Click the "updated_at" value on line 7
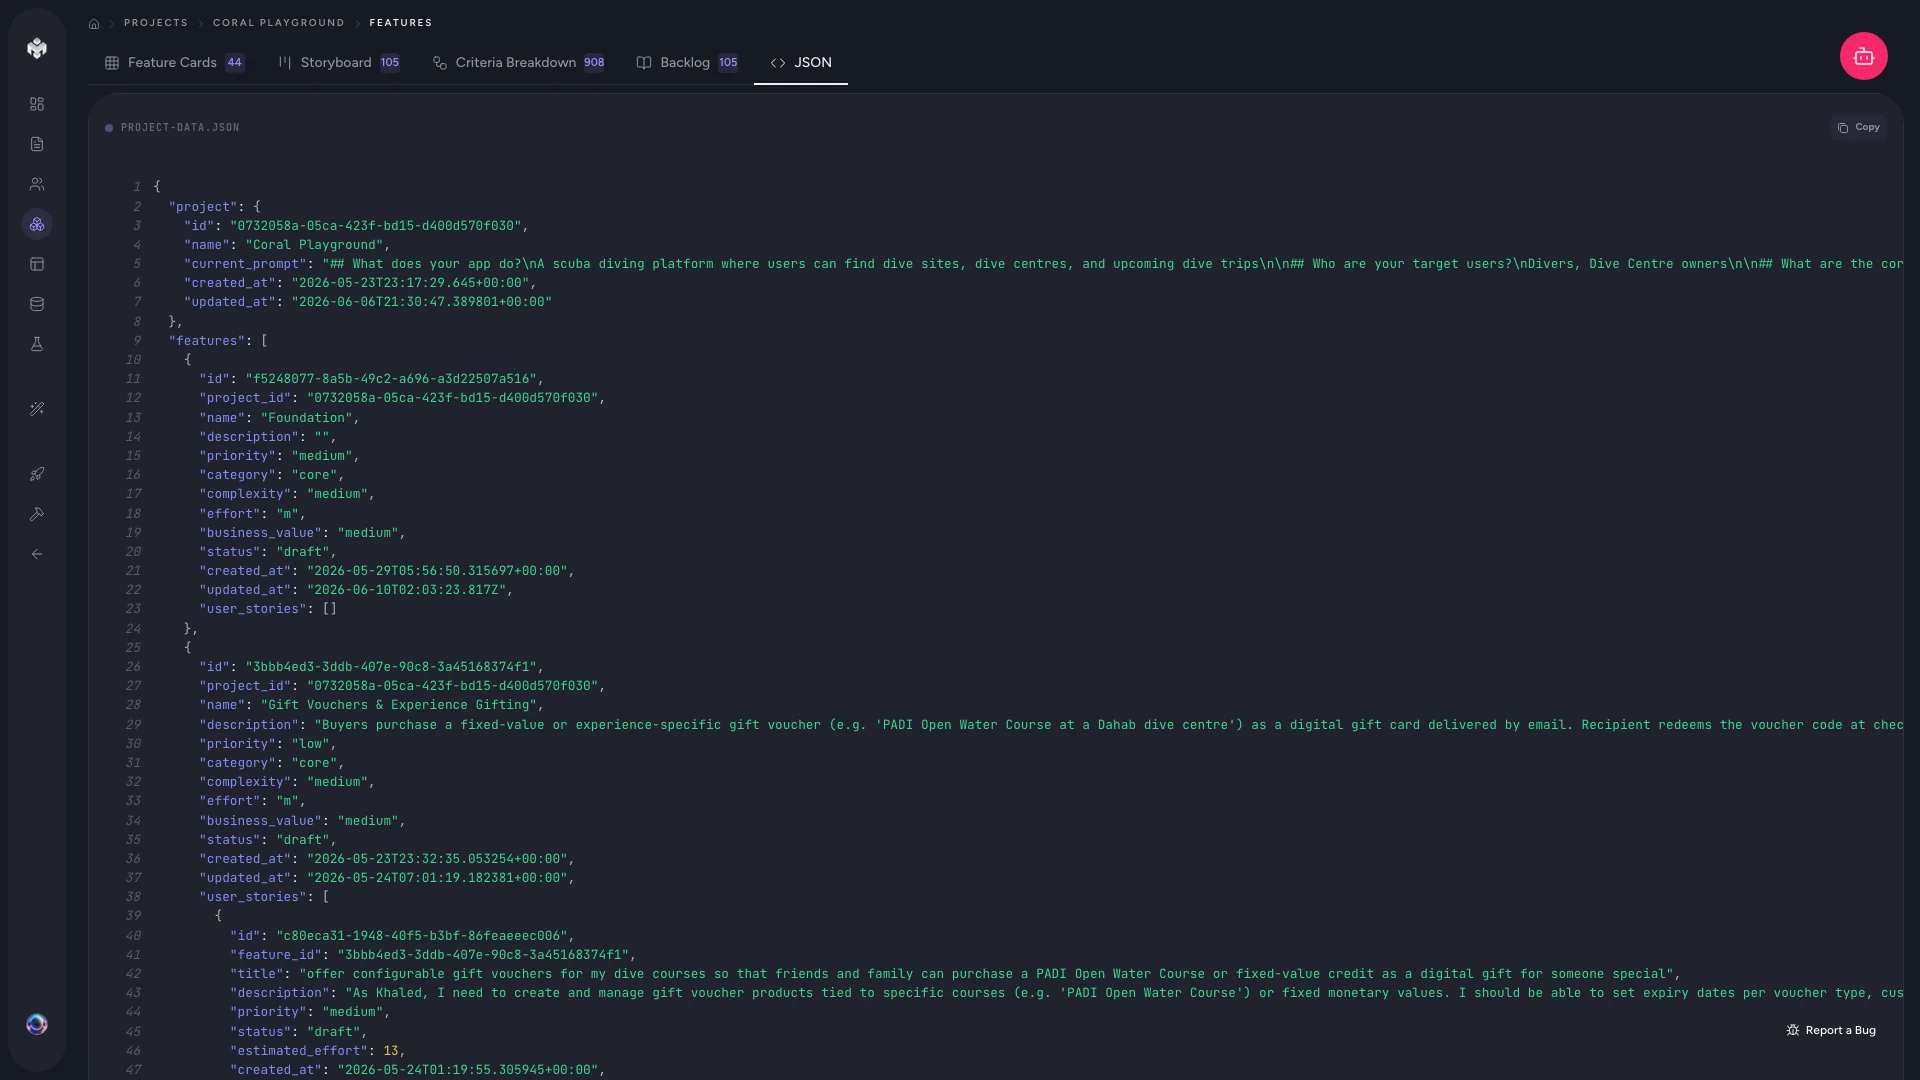 coord(421,302)
